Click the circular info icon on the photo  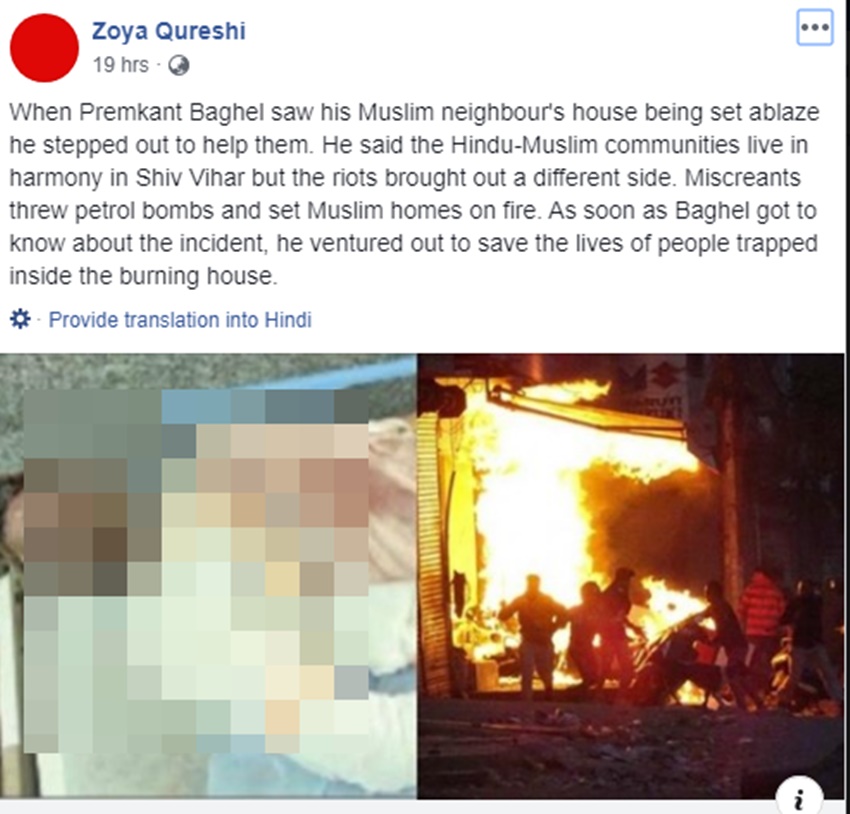[799, 796]
